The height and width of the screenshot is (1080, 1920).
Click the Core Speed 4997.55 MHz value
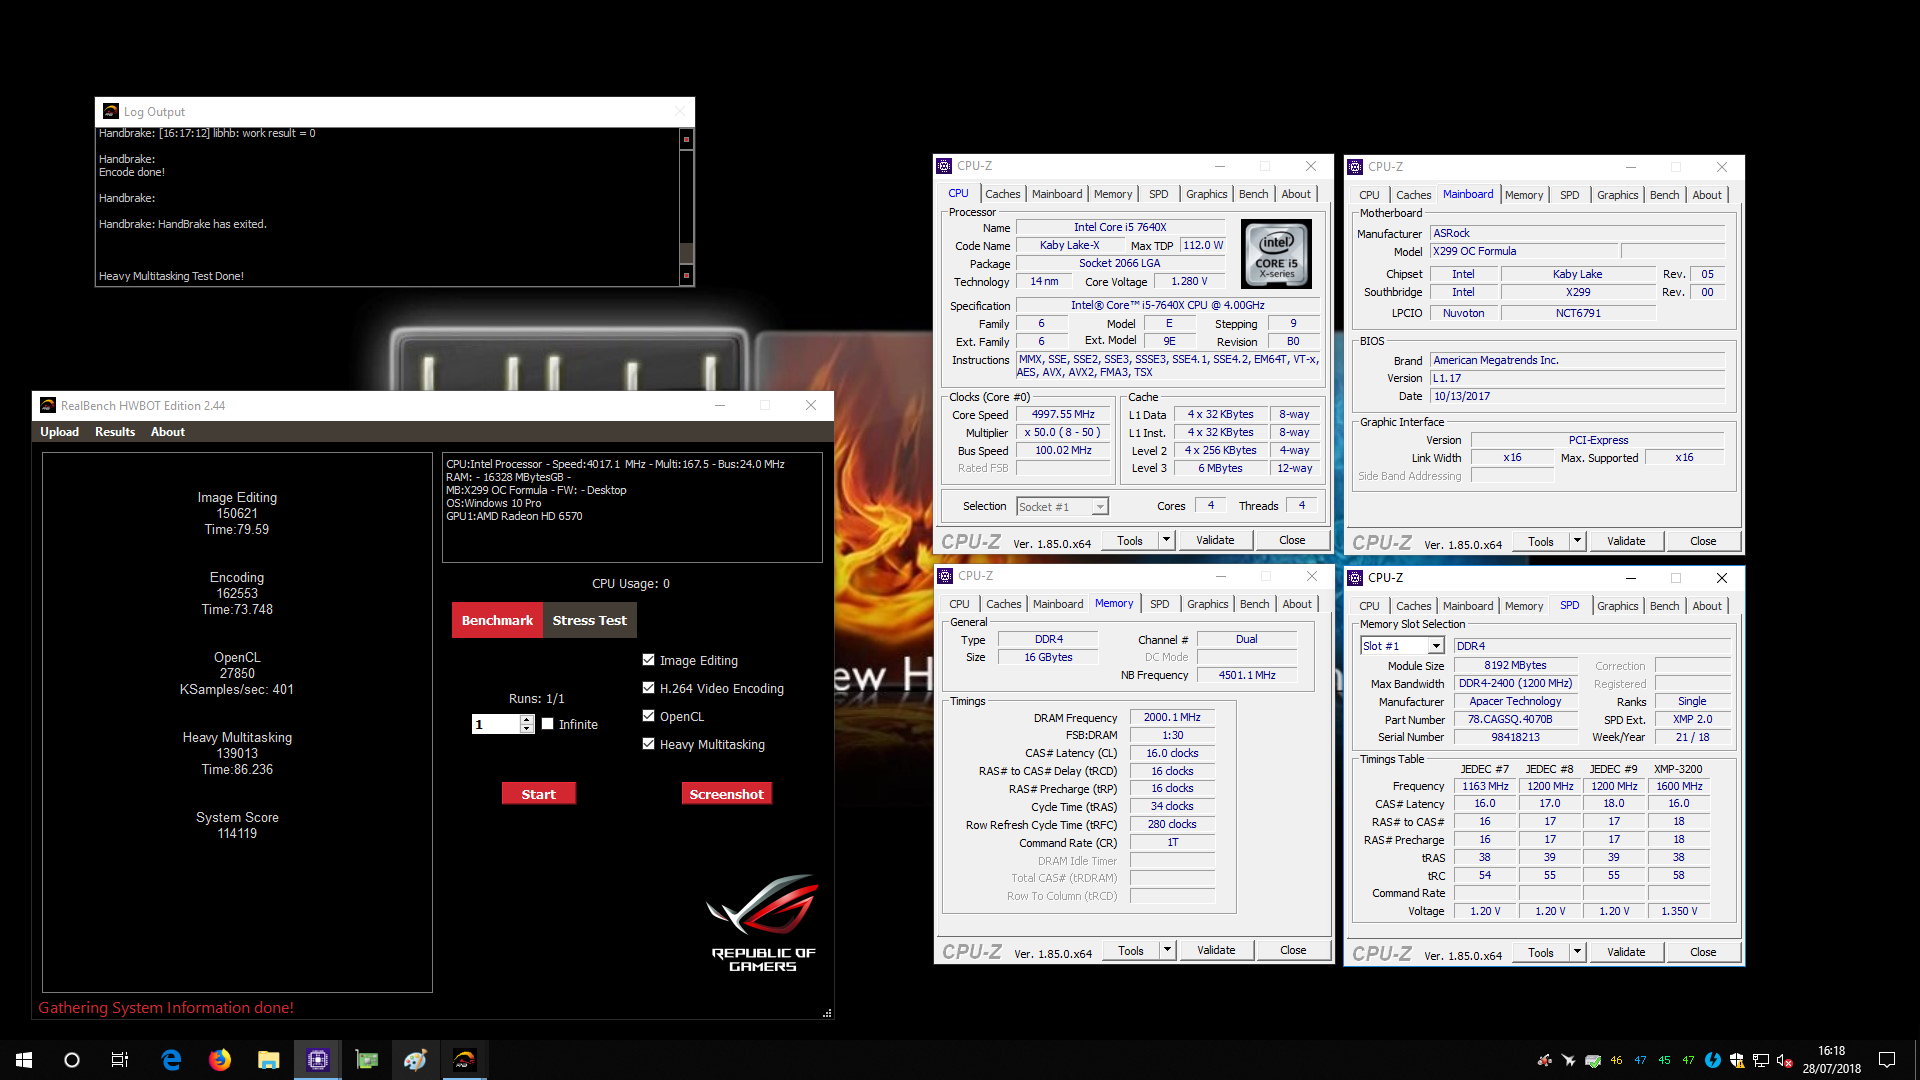(x=1063, y=414)
